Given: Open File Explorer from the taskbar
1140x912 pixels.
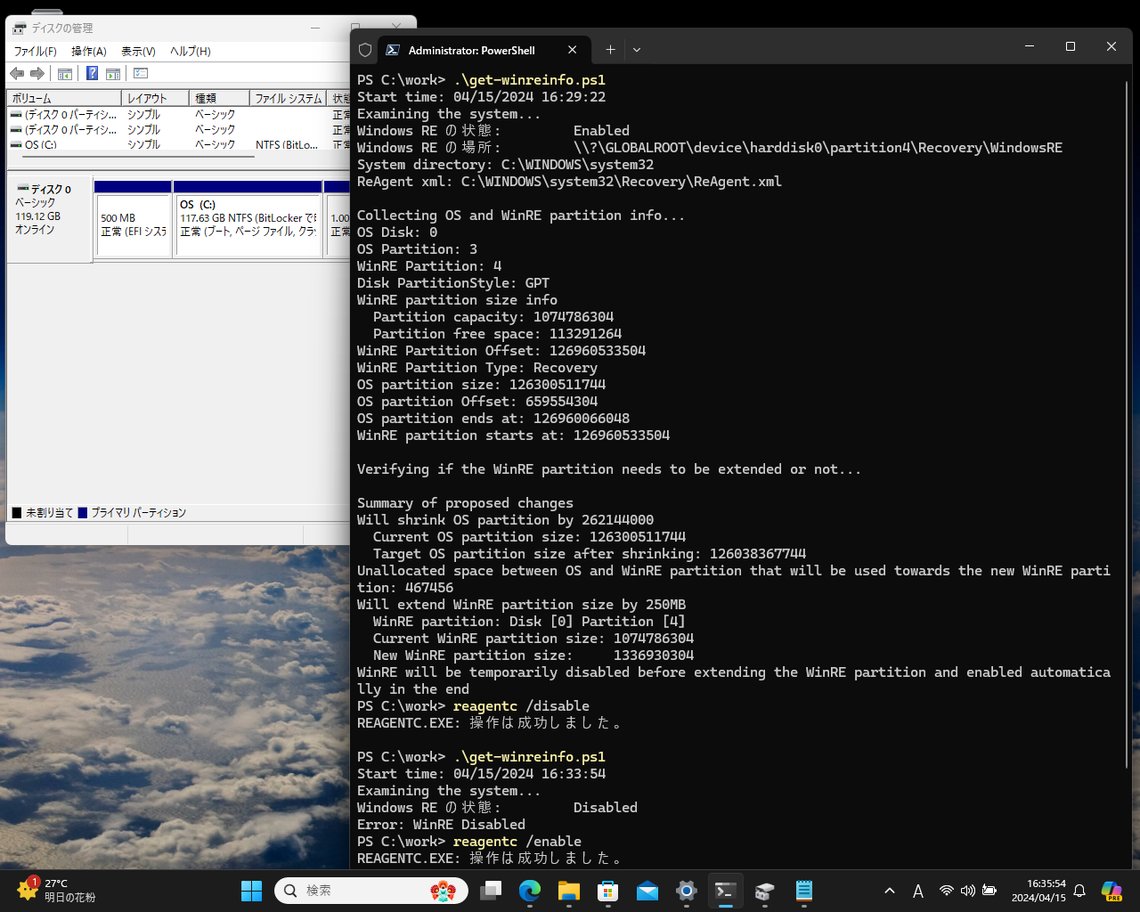Looking at the screenshot, I should pos(568,890).
